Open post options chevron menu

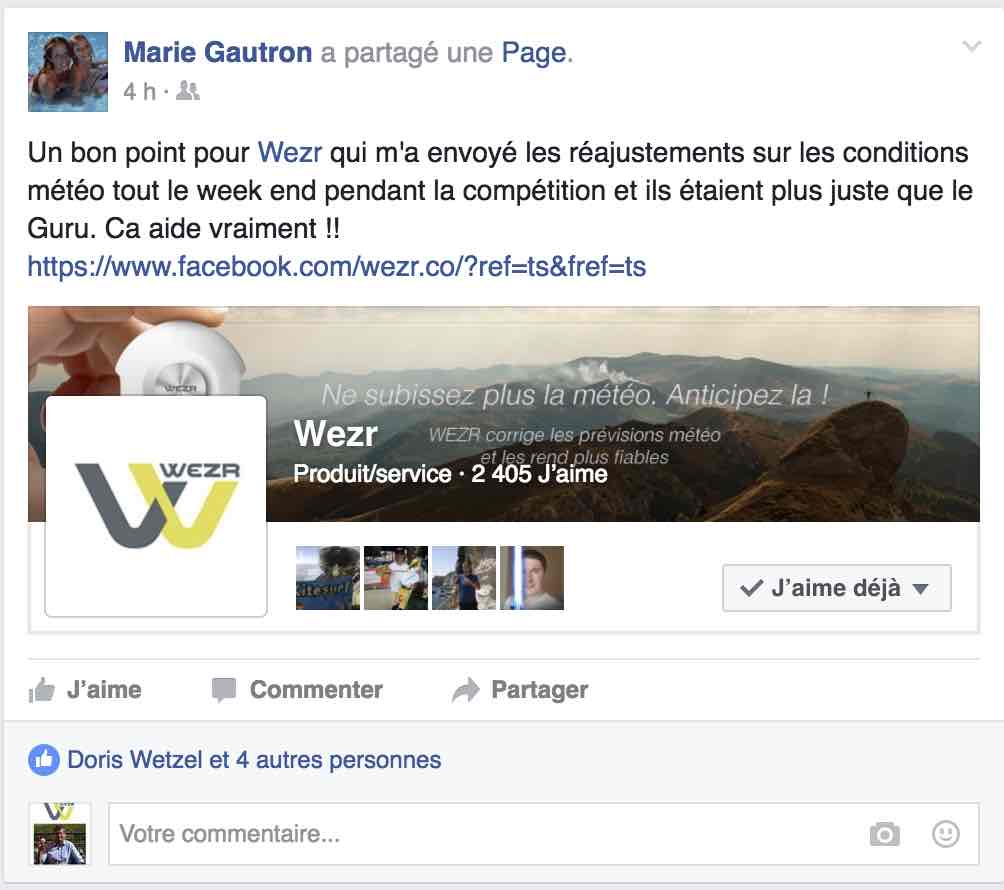[971, 46]
